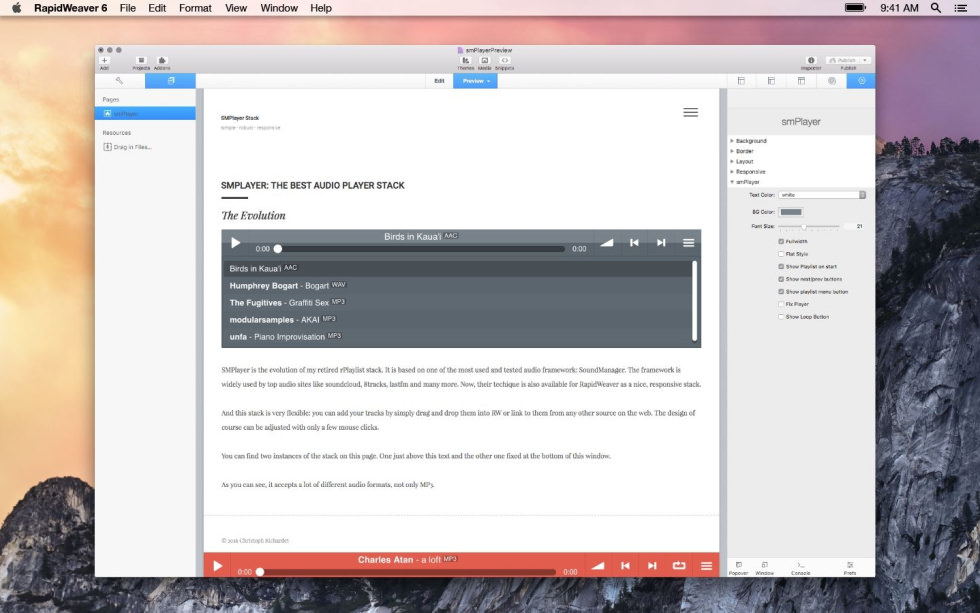Open the Prefs icon in inspector footer
The height and width of the screenshot is (613, 980).
pyautogui.click(x=850, y=567)
